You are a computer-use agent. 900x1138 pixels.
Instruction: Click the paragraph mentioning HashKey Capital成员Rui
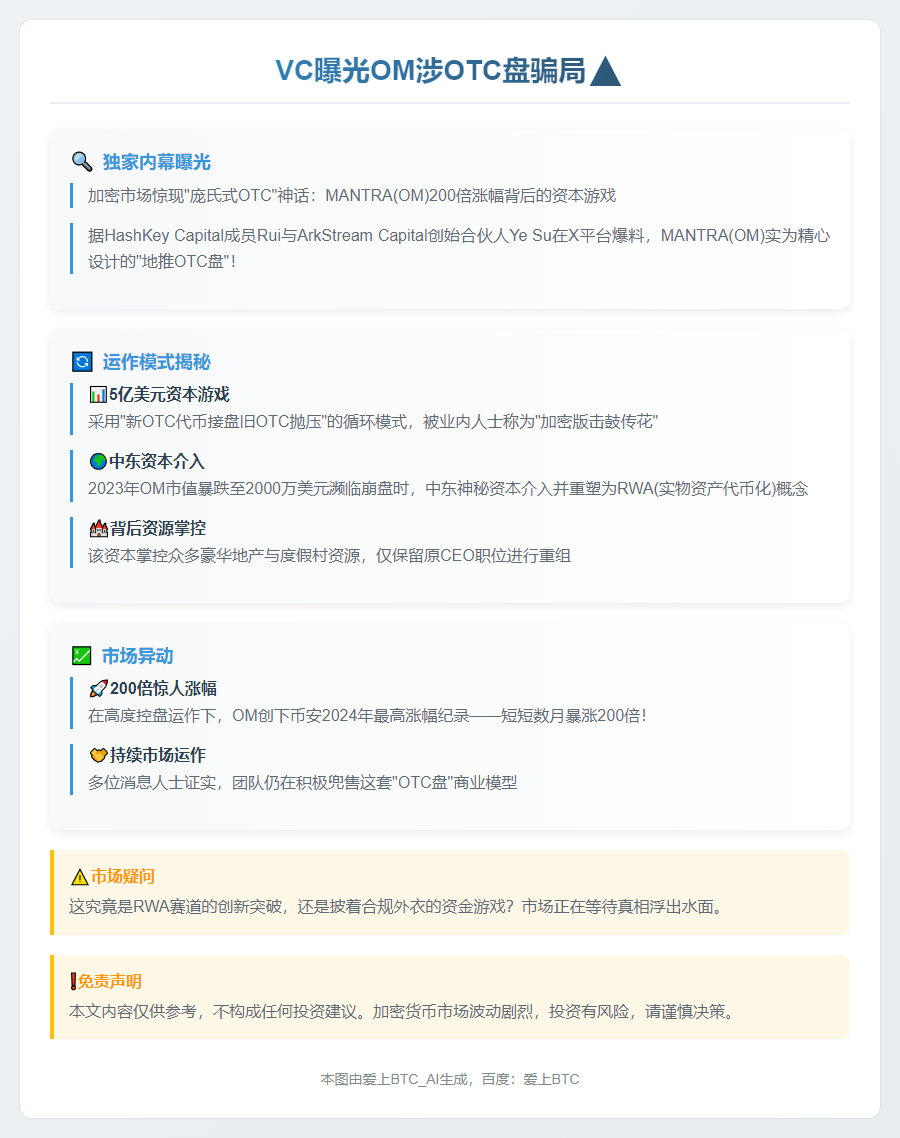pos(459,248)
